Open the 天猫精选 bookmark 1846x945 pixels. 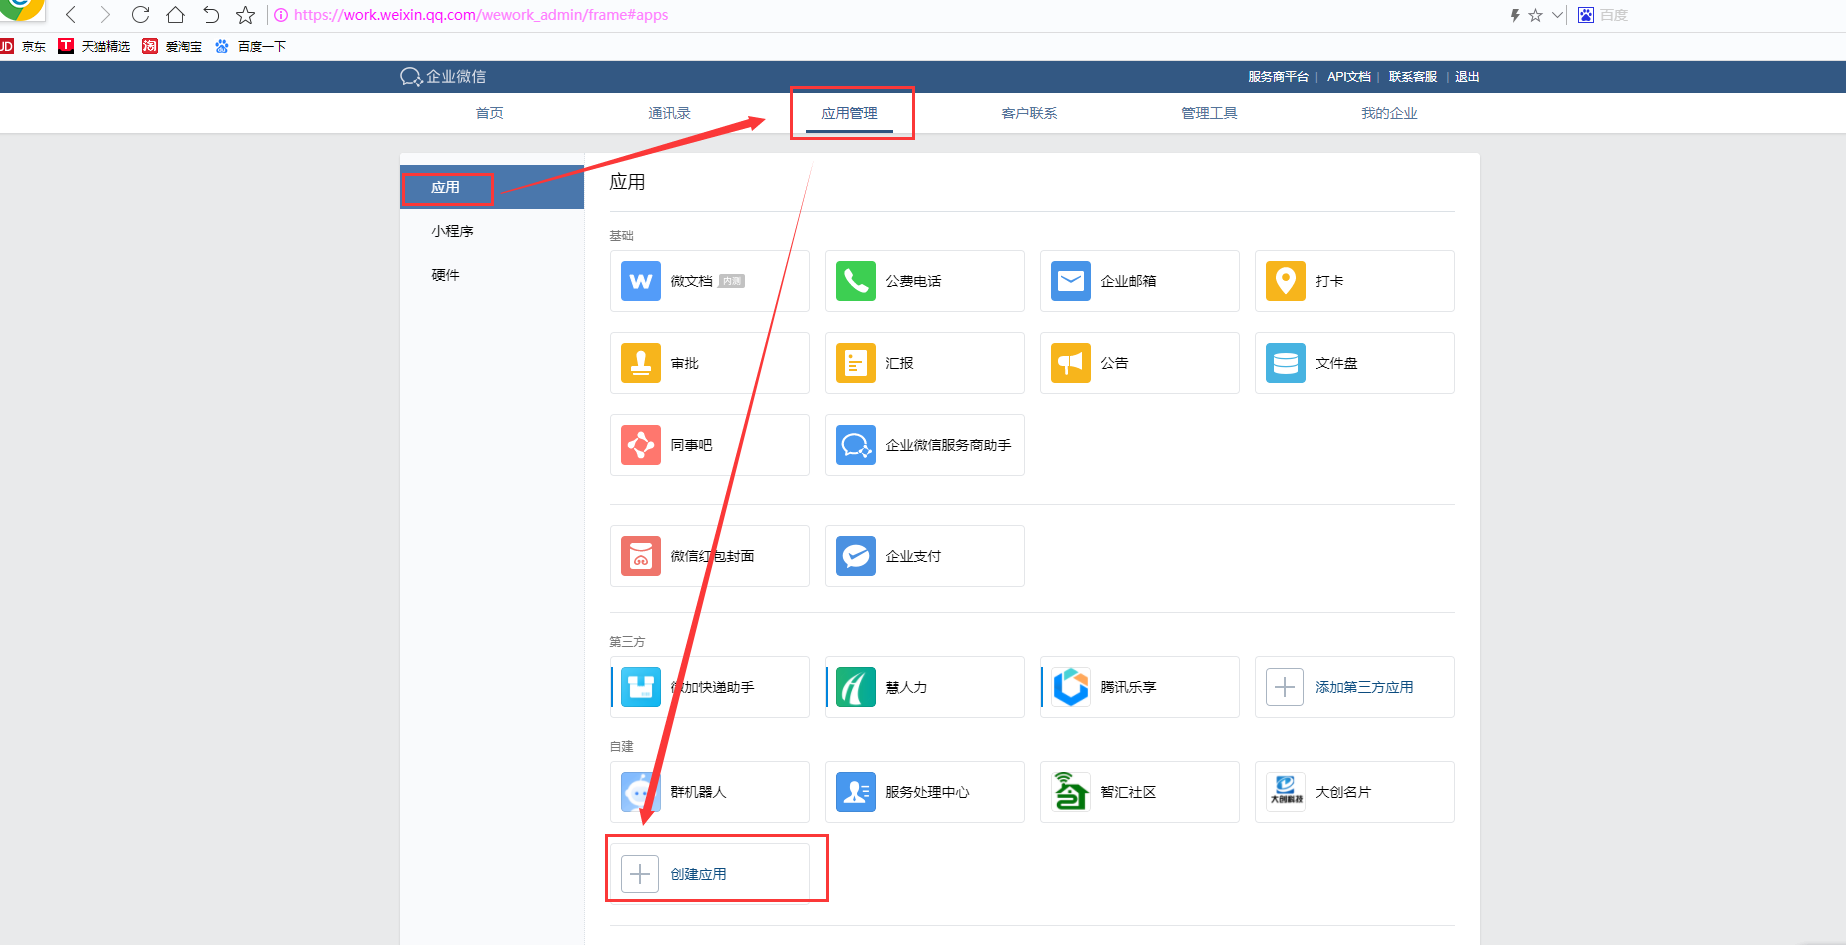click(x=94, y=46)
